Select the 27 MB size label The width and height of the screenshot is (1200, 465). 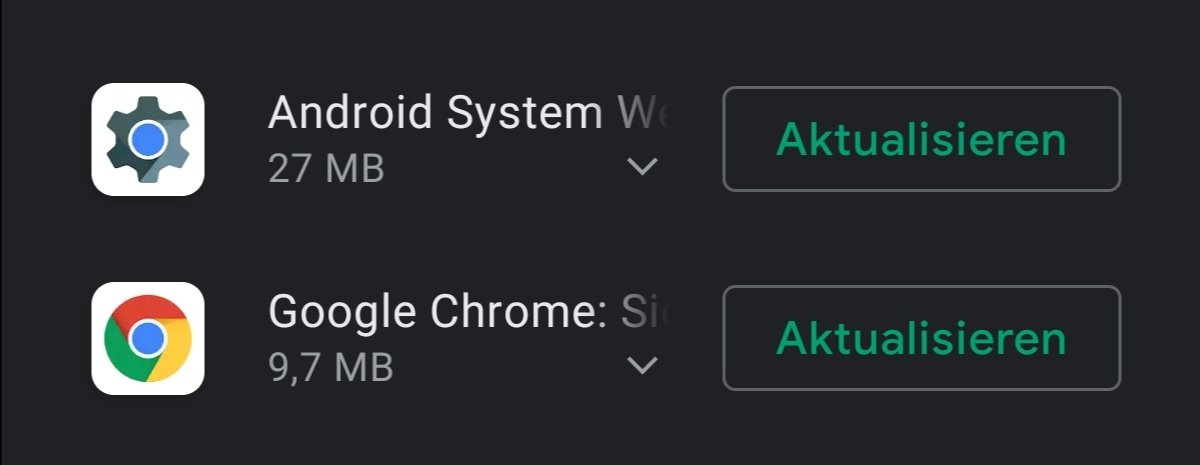pyautogui.click(x=326, y=168)
